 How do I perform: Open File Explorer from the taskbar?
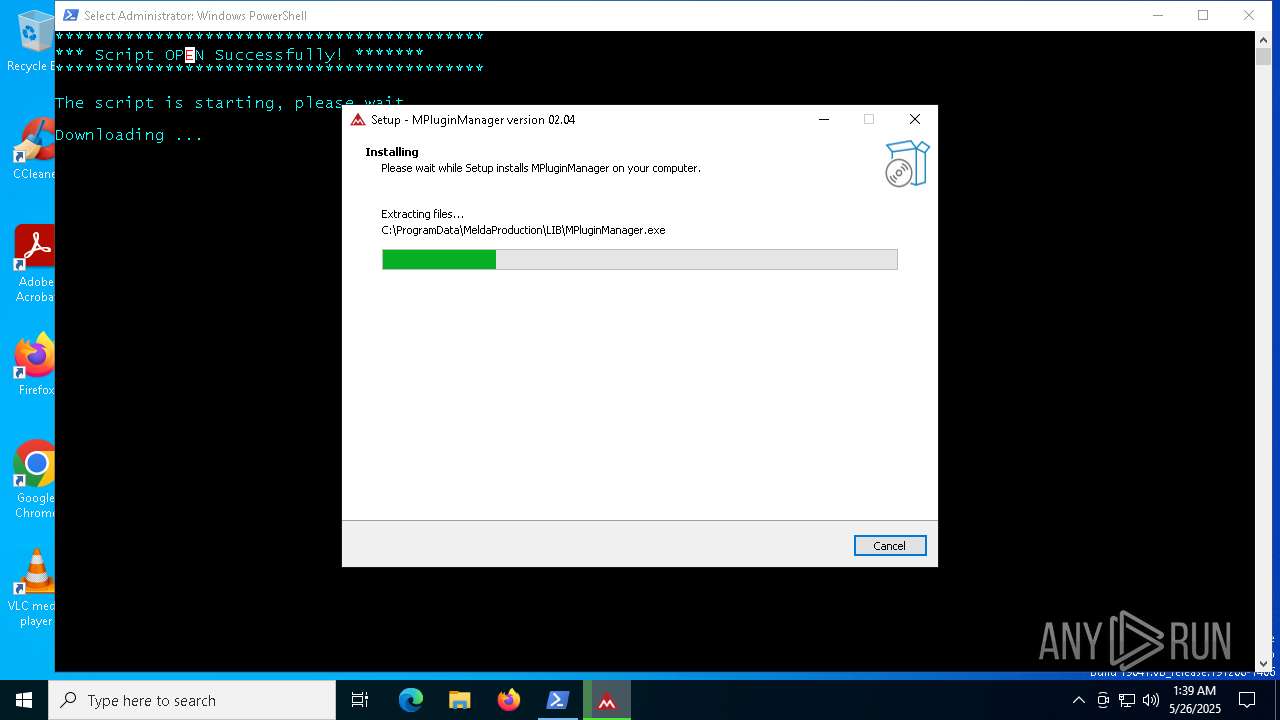[x=460, y=700]
